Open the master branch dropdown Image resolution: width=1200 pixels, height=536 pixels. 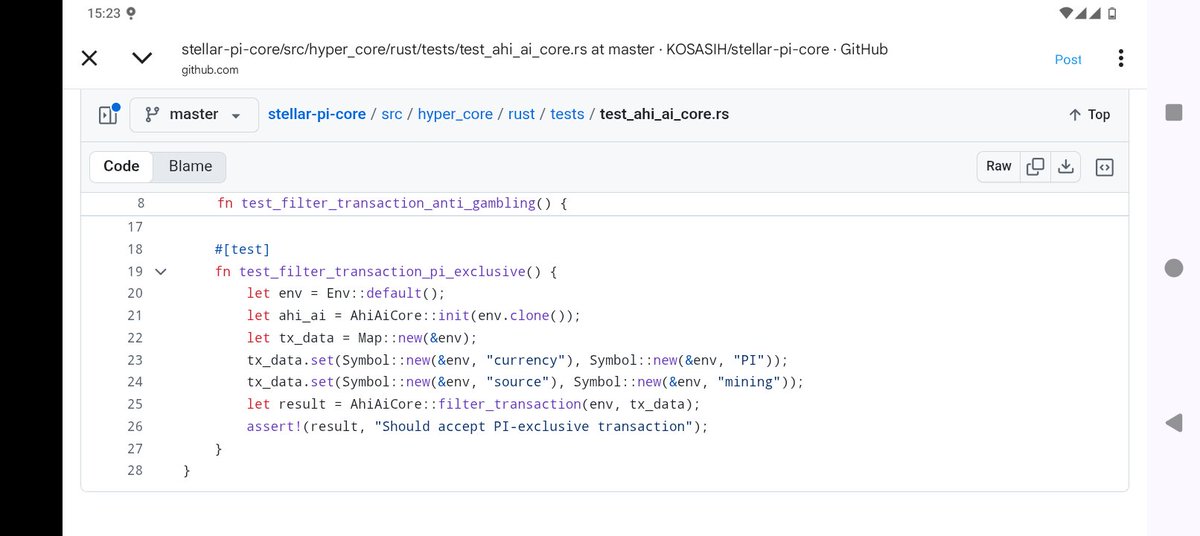[194, 115]
